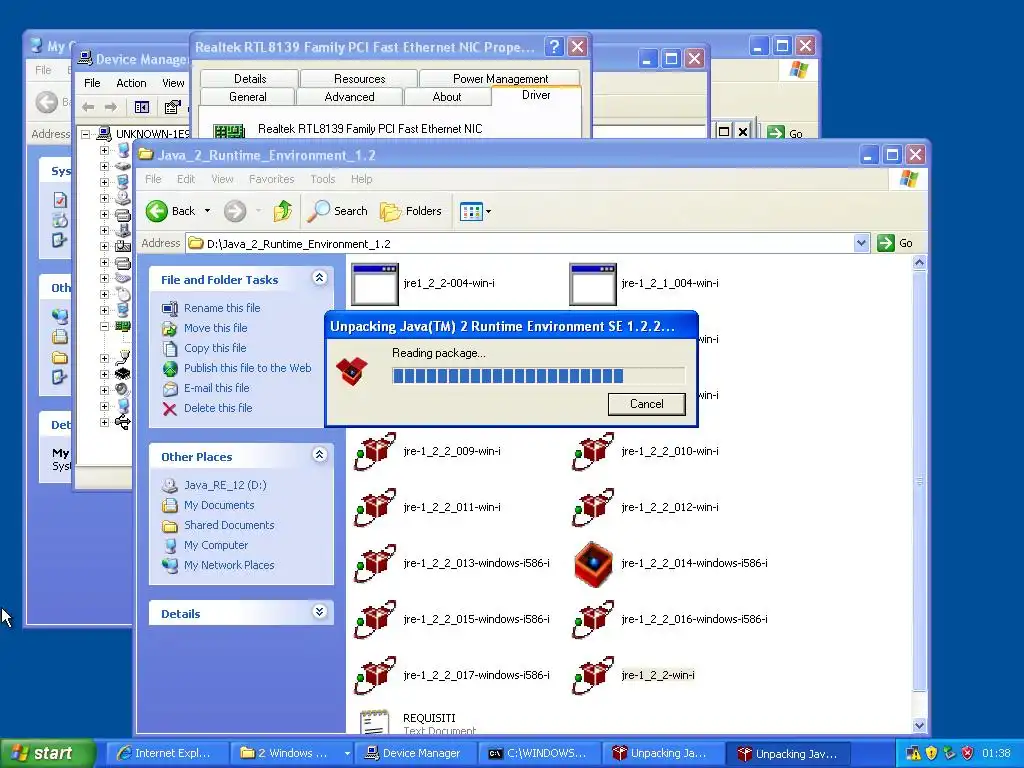Click Copy this file

tap(215, 348)
